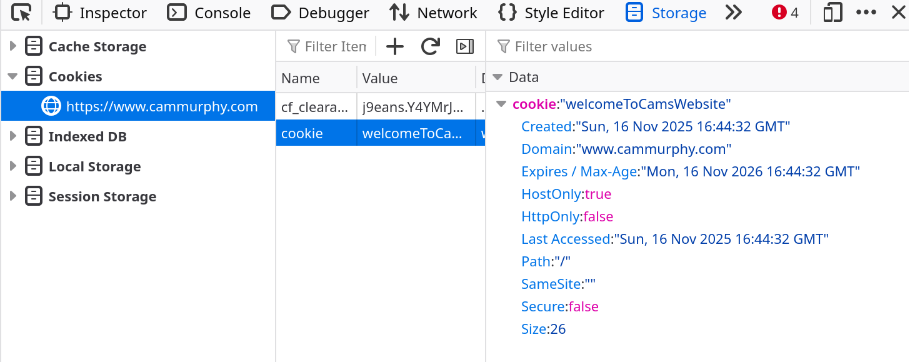This screenshot has width=909, height=362.
Task: Click the Last Accessed date line
Action: coord(675,239)
